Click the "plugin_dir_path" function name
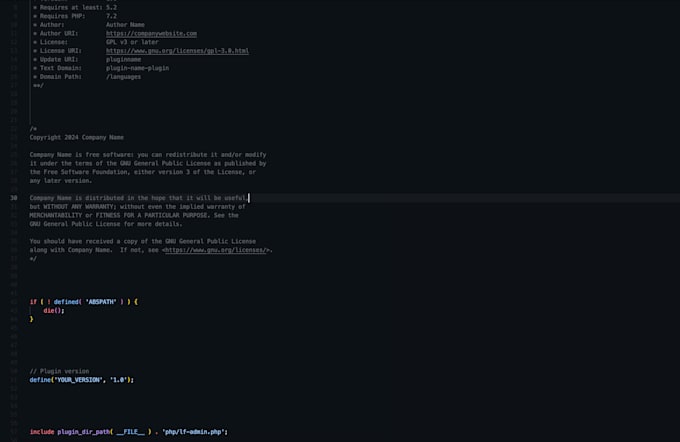 tap(83, 432)
